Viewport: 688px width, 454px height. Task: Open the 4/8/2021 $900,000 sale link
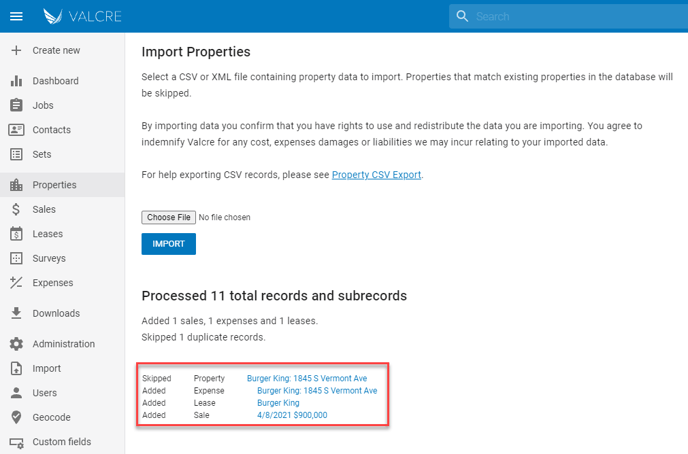[x=292, y=415]
